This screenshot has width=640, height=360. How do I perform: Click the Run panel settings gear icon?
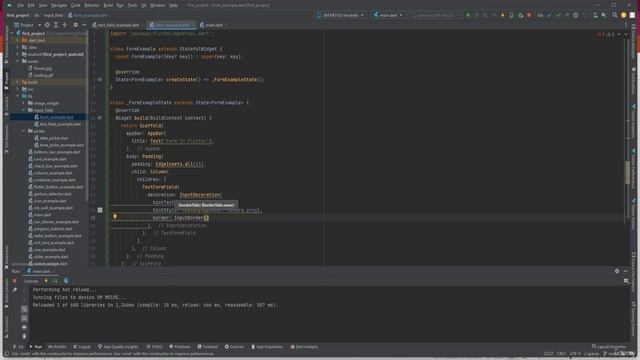click(x=617, y=271)
